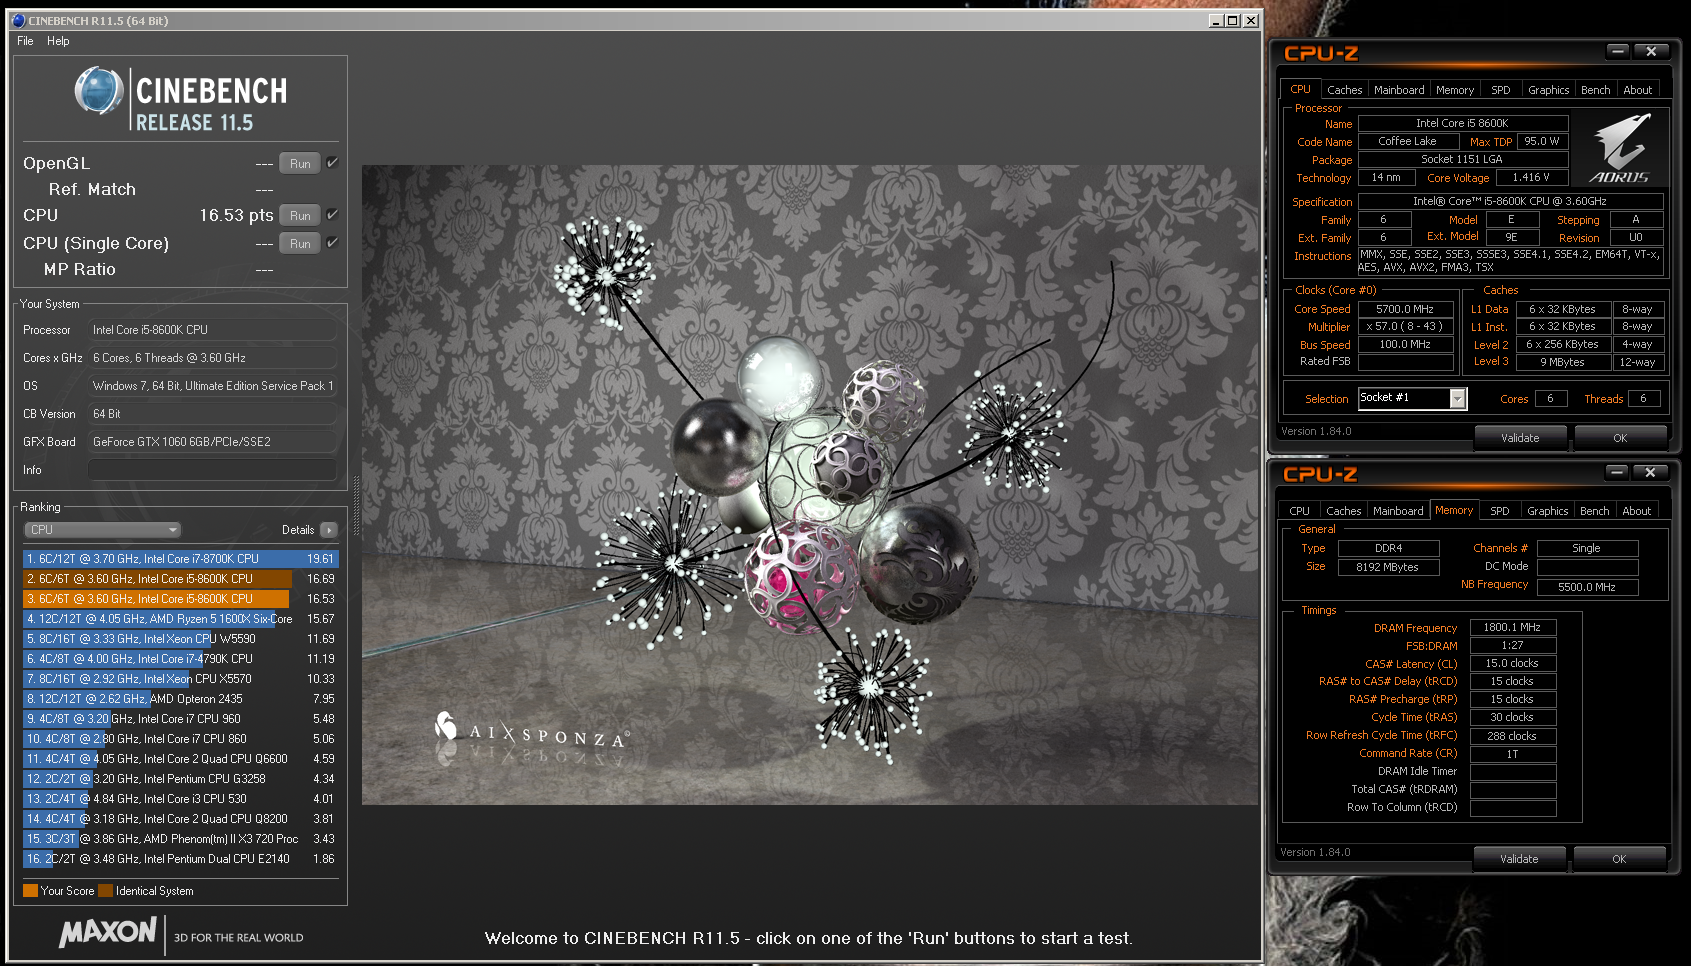Toggle the CPU test checkbox
The image size is (1691, 966).
click(332, 215)
